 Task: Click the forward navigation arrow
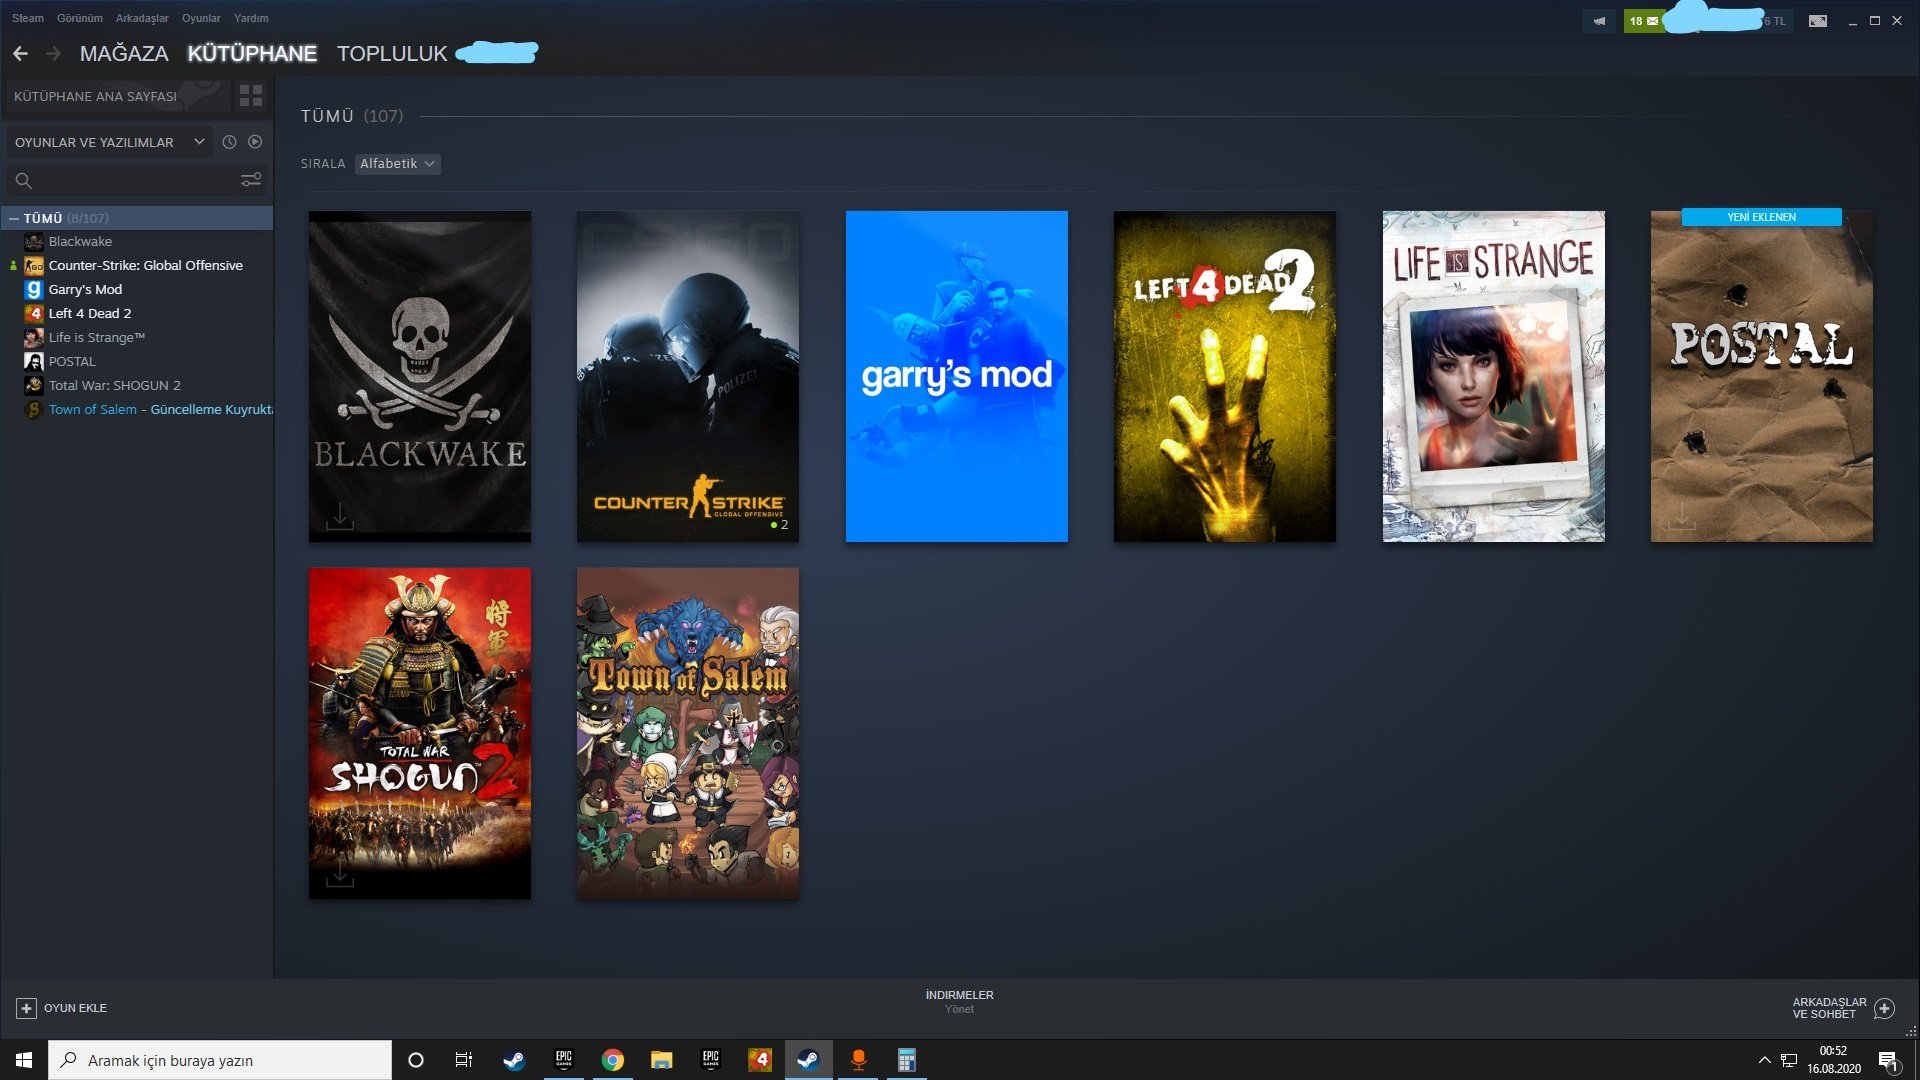(x=54, y=53)
